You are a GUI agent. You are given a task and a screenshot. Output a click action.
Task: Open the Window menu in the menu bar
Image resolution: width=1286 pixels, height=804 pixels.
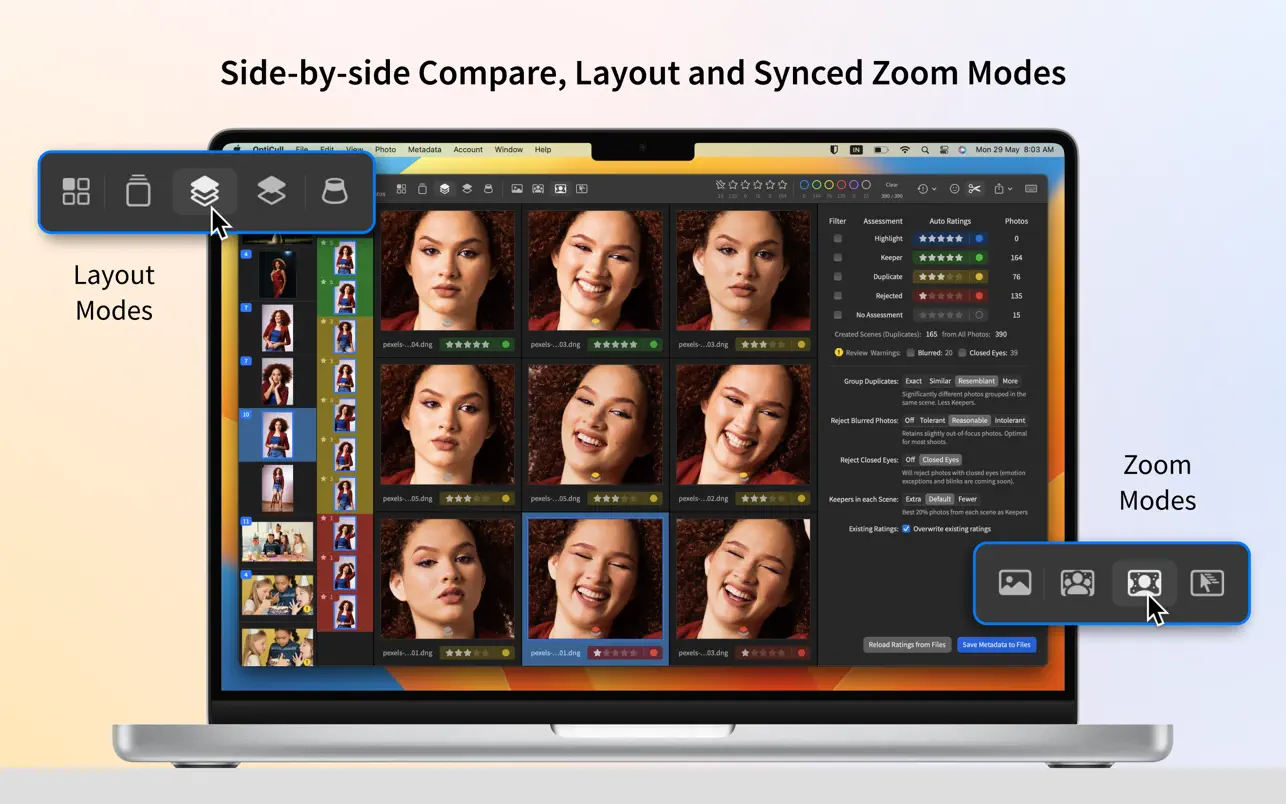click(508, 150)
